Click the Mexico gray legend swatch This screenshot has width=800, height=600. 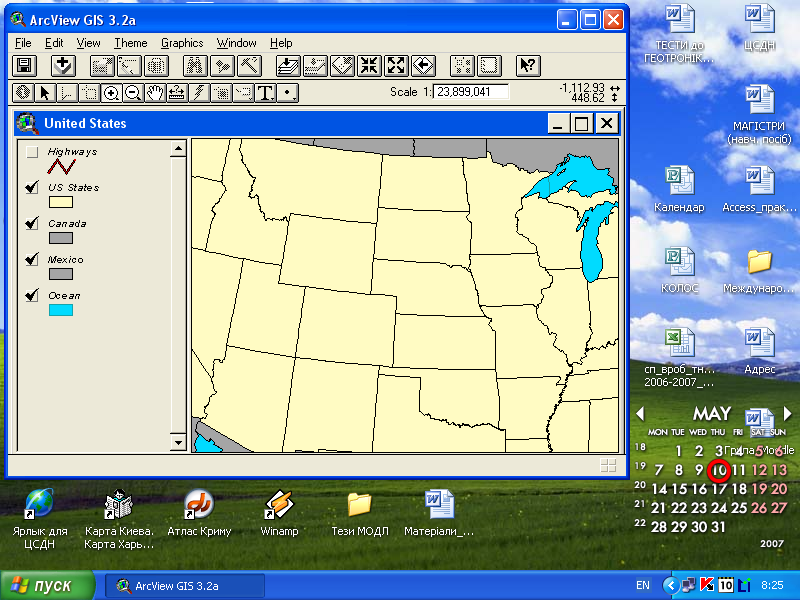click(61, 274)
